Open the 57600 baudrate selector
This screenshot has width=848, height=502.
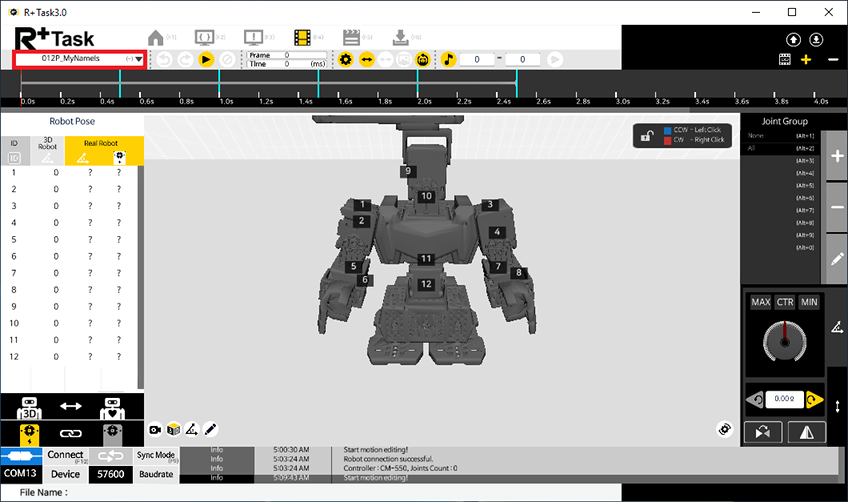108,473
